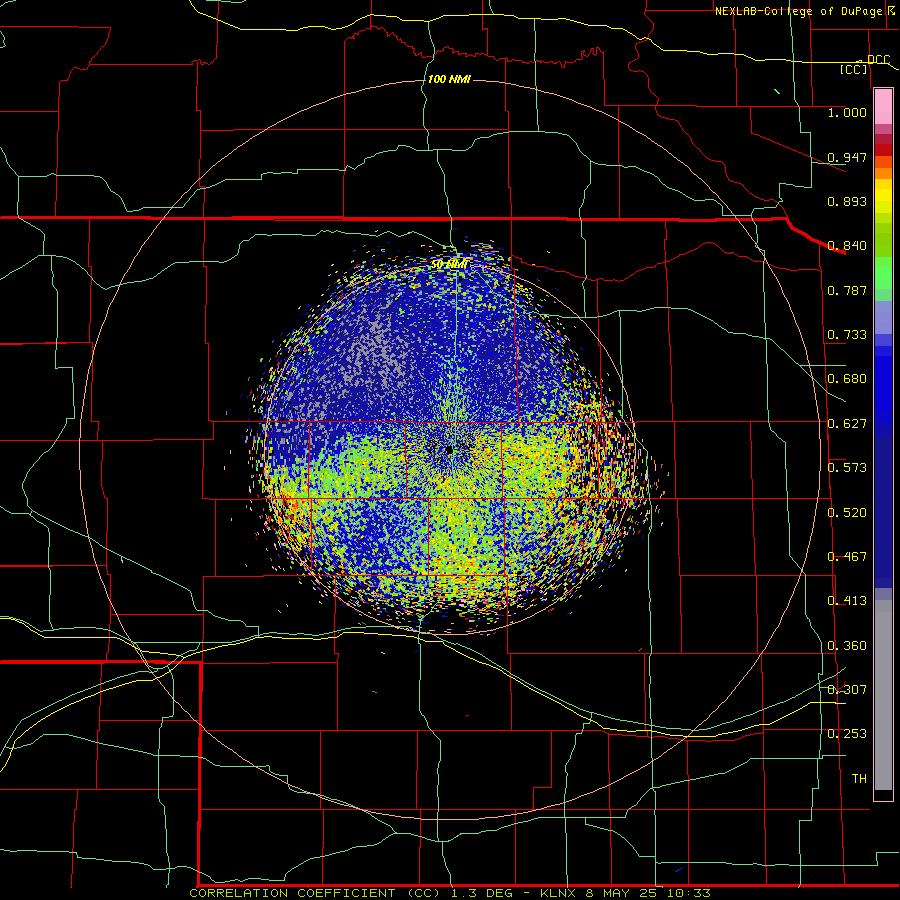The image size is (900, 900).
Task: Click the 100 NMI range ring label
Action: pyautogui.click(x=449, y=79)
